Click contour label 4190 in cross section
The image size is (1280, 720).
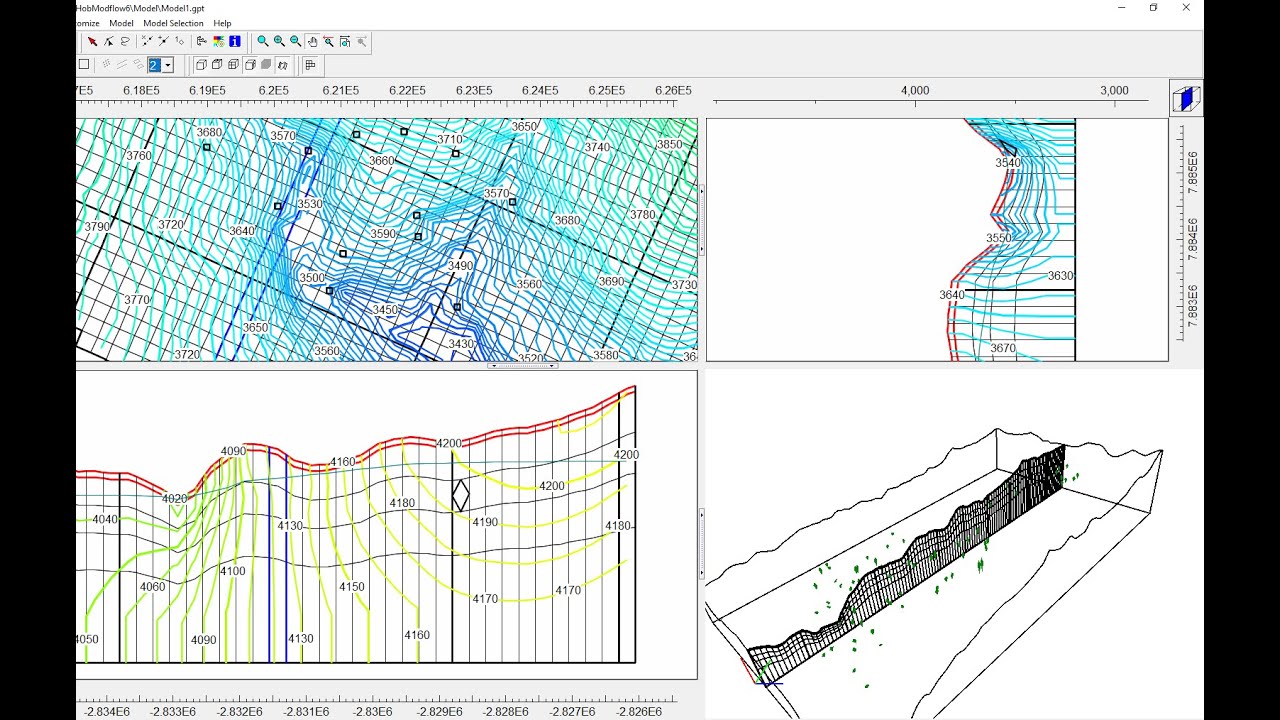[x=485, y=522]
